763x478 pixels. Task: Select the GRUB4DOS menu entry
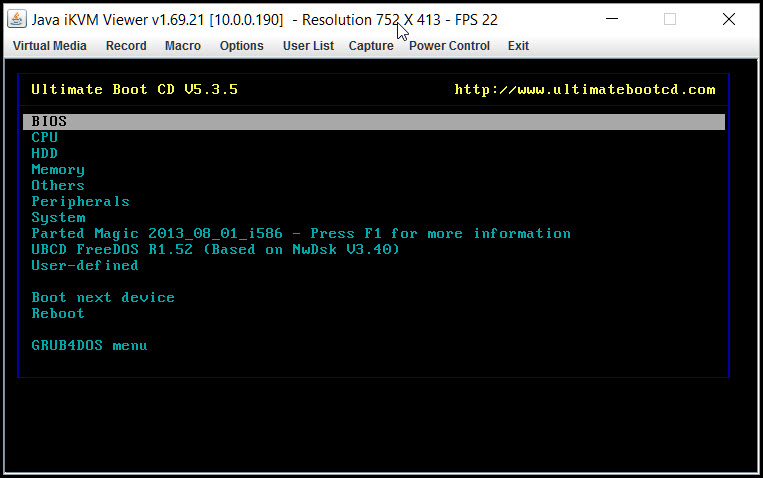coord(89,346)
